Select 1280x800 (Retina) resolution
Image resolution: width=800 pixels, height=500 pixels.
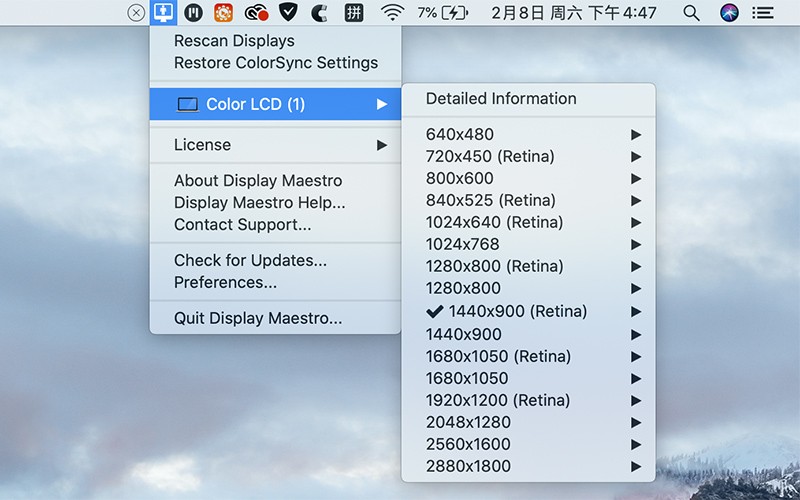click(528, 266)
